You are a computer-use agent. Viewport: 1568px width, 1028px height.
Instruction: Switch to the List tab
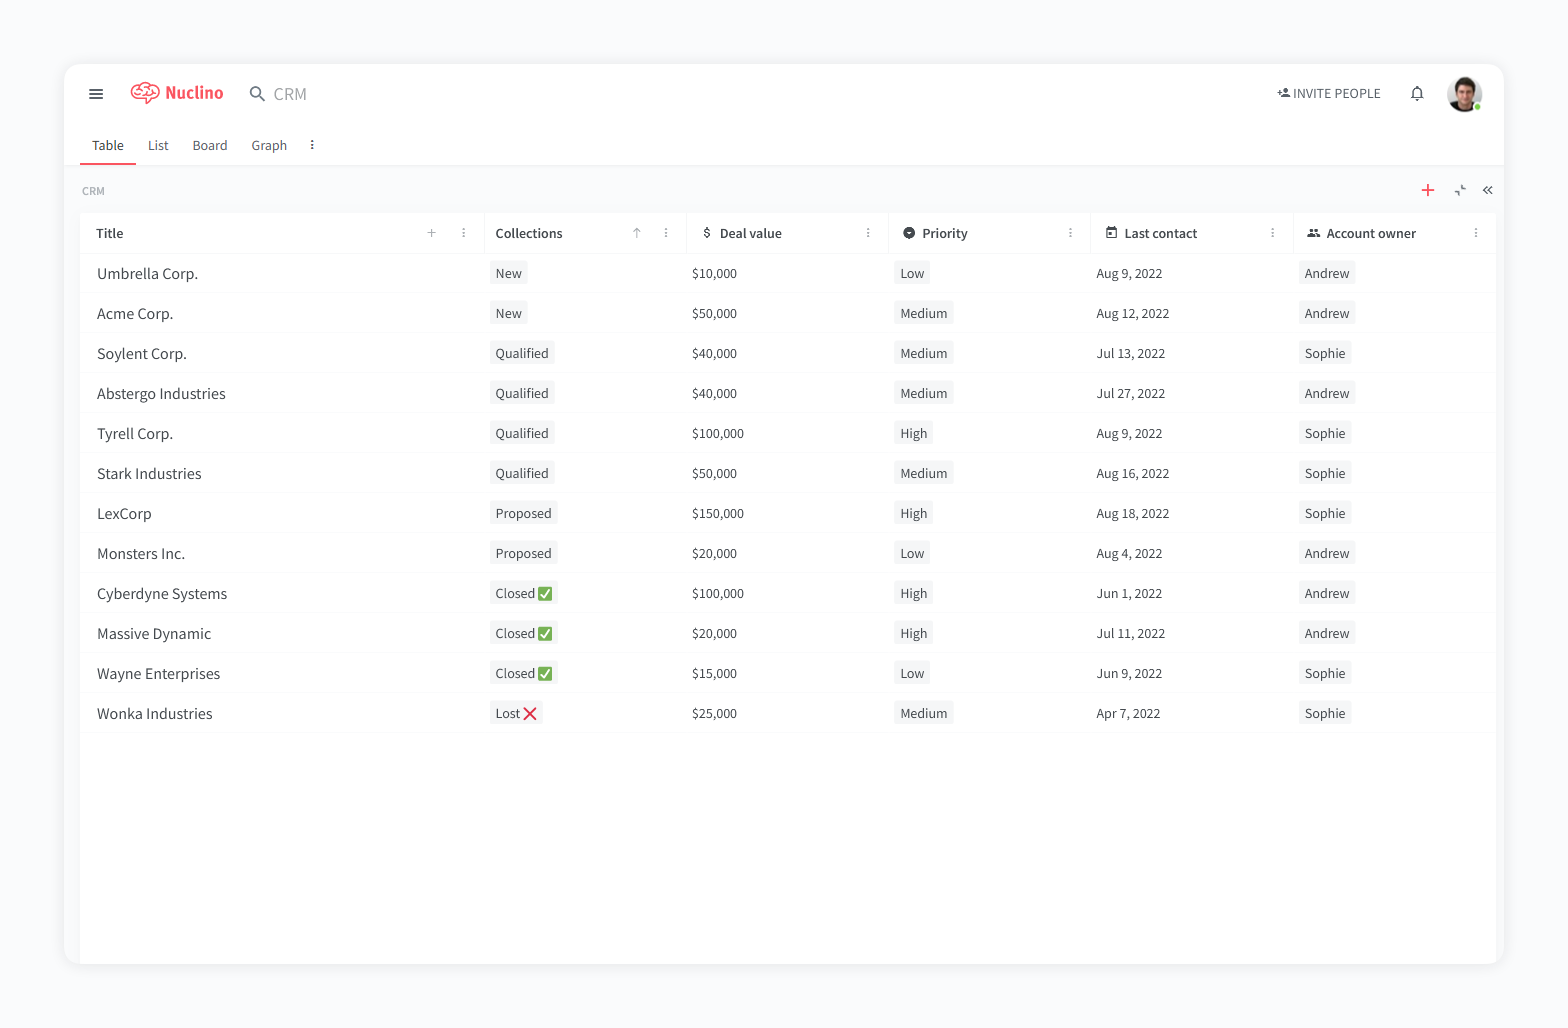[158, 146]
